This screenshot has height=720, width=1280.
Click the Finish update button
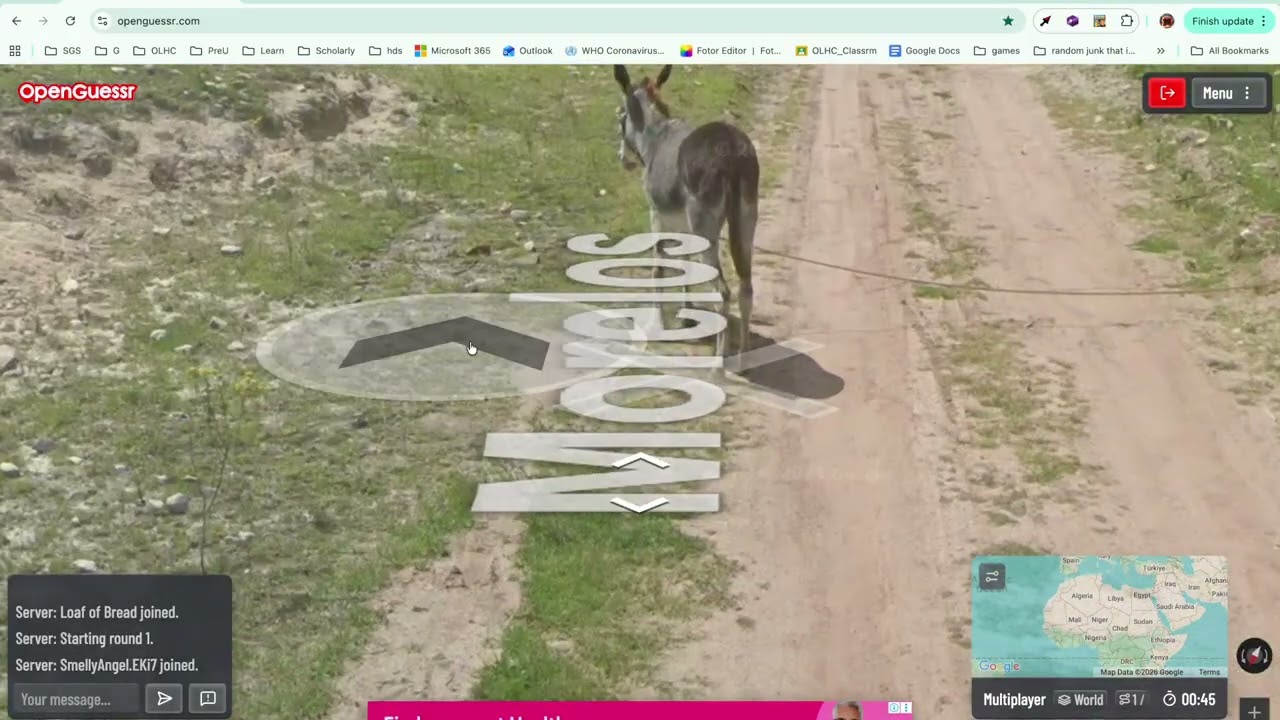[1222, 21]
